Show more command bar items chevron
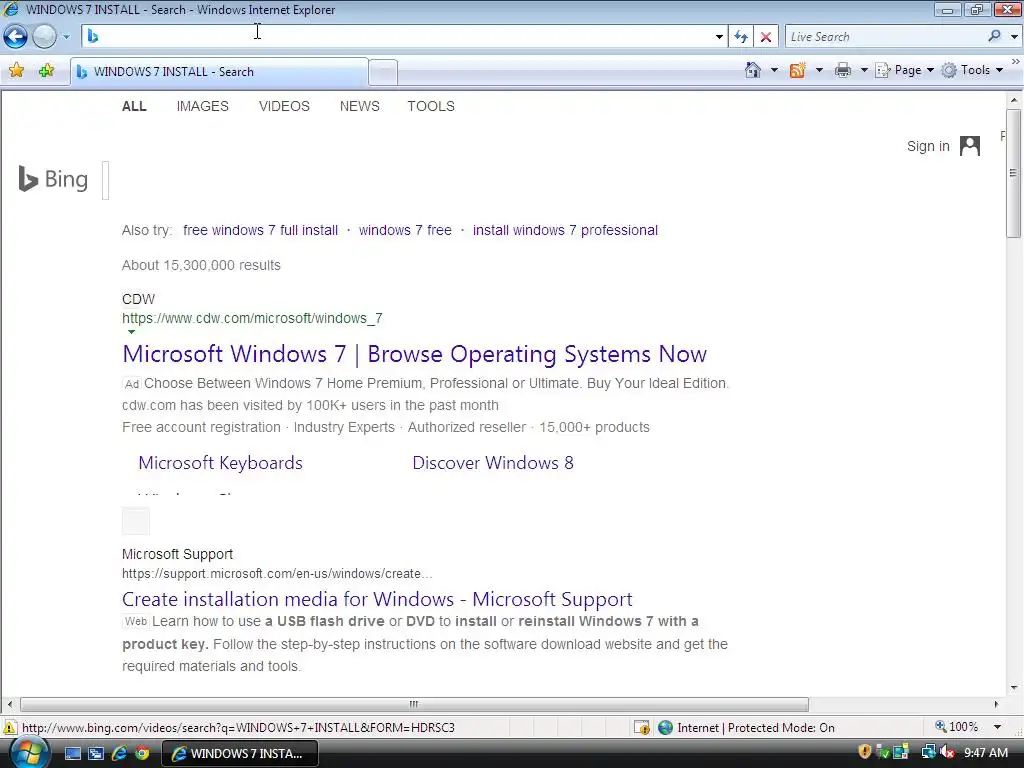 click(x=1016, y=61)
